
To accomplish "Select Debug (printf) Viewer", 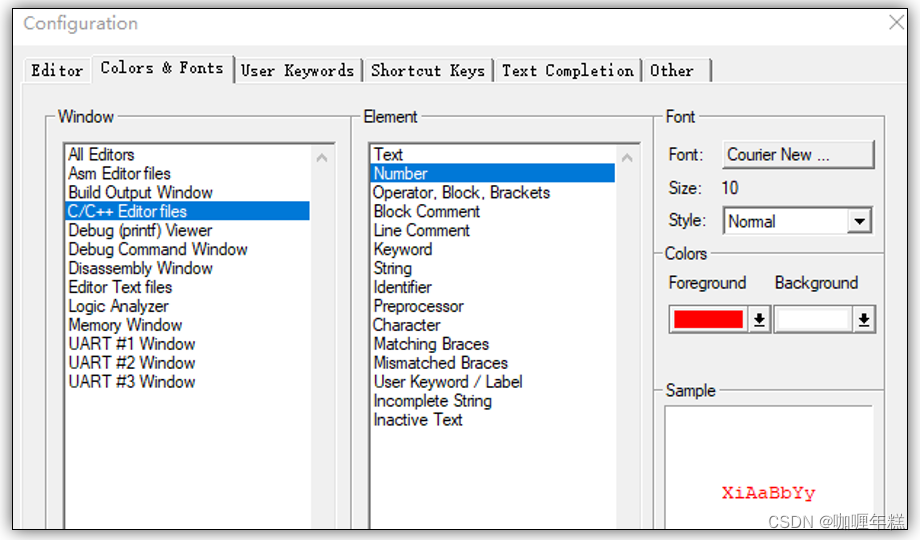I will coord(188,230).
